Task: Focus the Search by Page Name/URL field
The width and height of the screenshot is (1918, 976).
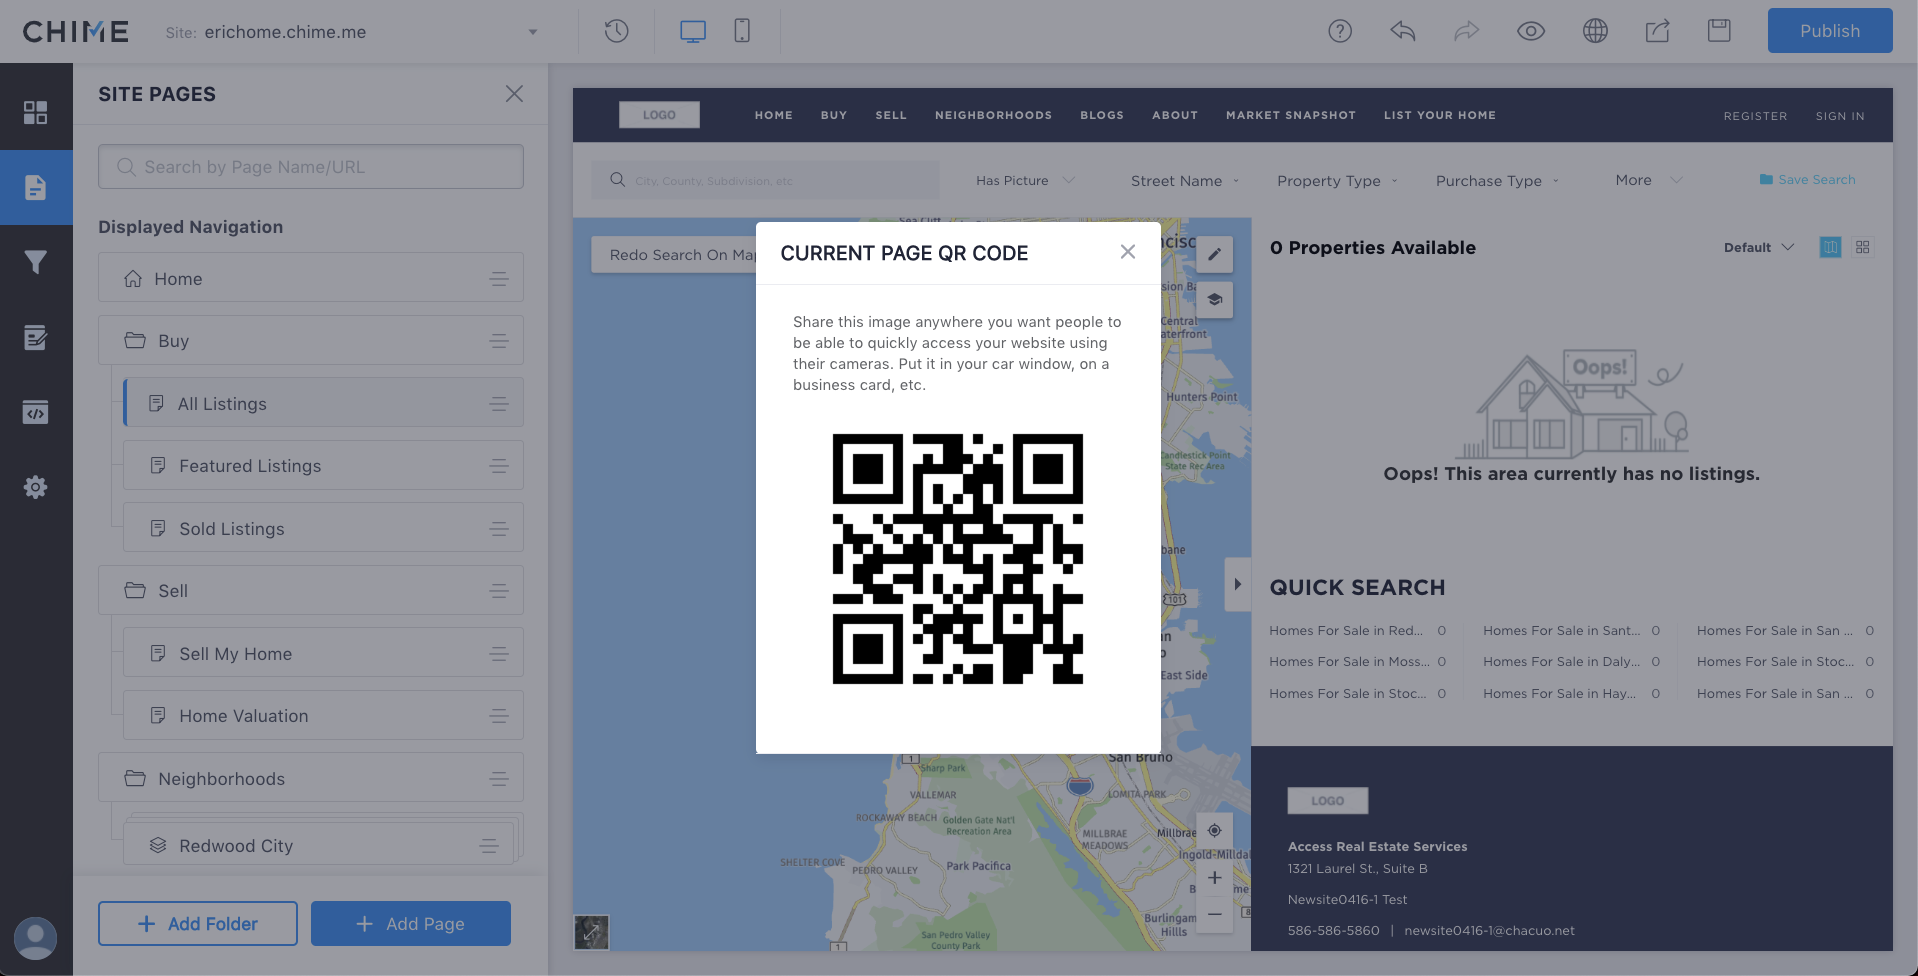Action: coord(311,167)
